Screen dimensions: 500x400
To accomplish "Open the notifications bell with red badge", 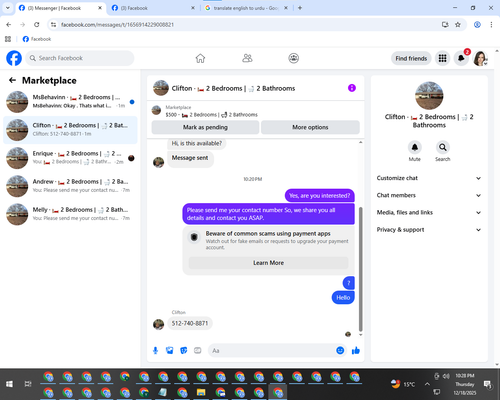I will pos(461,58).
